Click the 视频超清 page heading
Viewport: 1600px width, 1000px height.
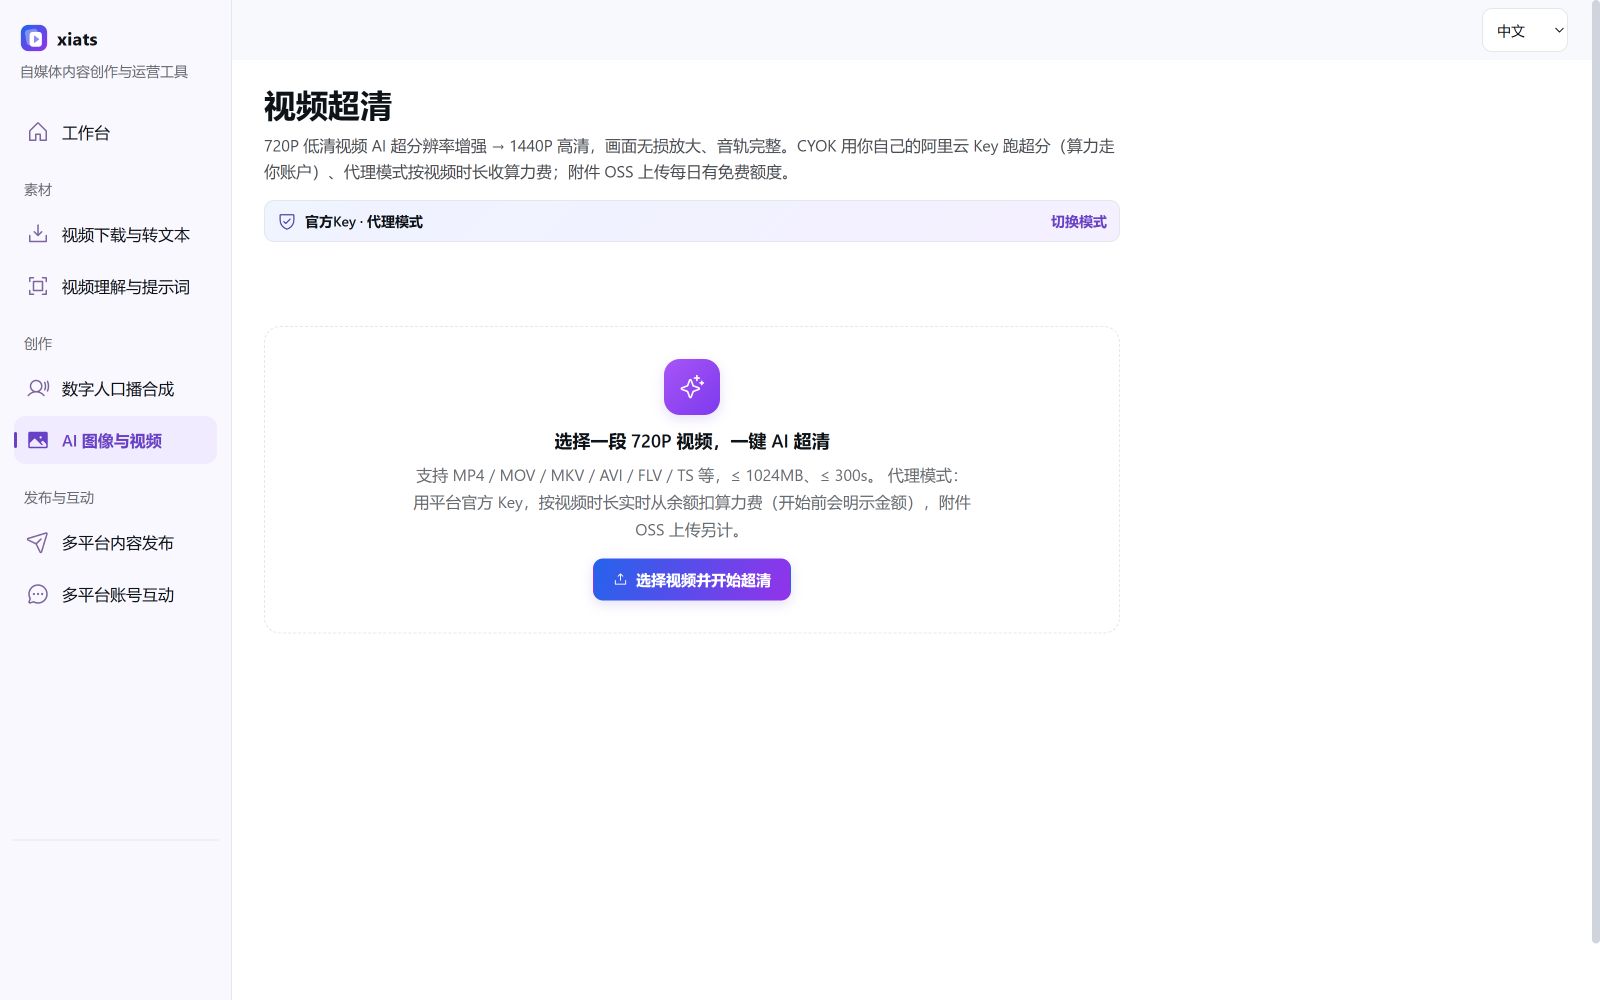328,106
